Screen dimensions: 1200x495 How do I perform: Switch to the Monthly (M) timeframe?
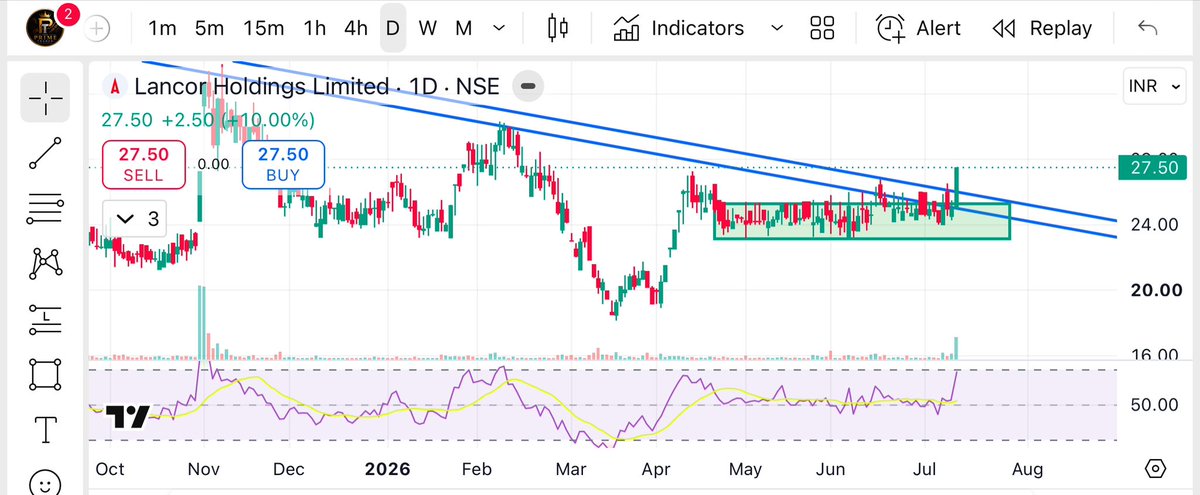463,28
